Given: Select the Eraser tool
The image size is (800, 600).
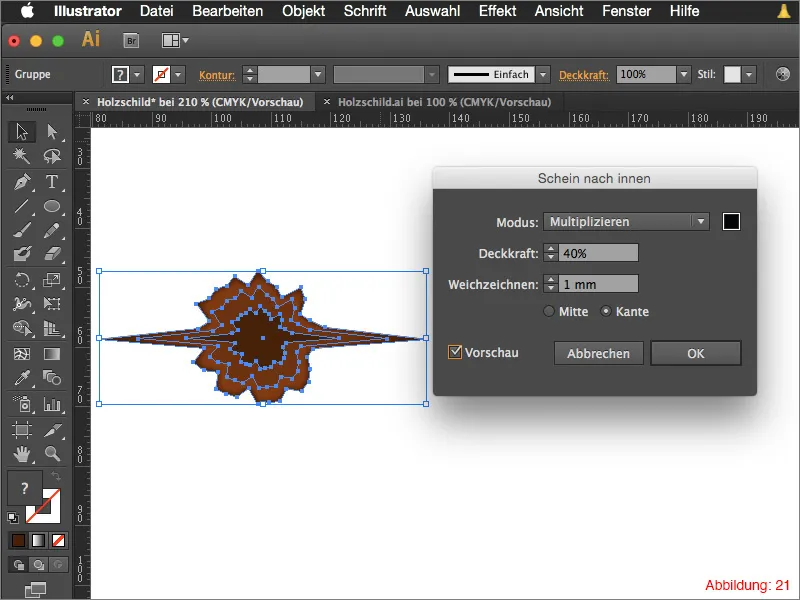Looking at the screenshot, I should point(52,254).
